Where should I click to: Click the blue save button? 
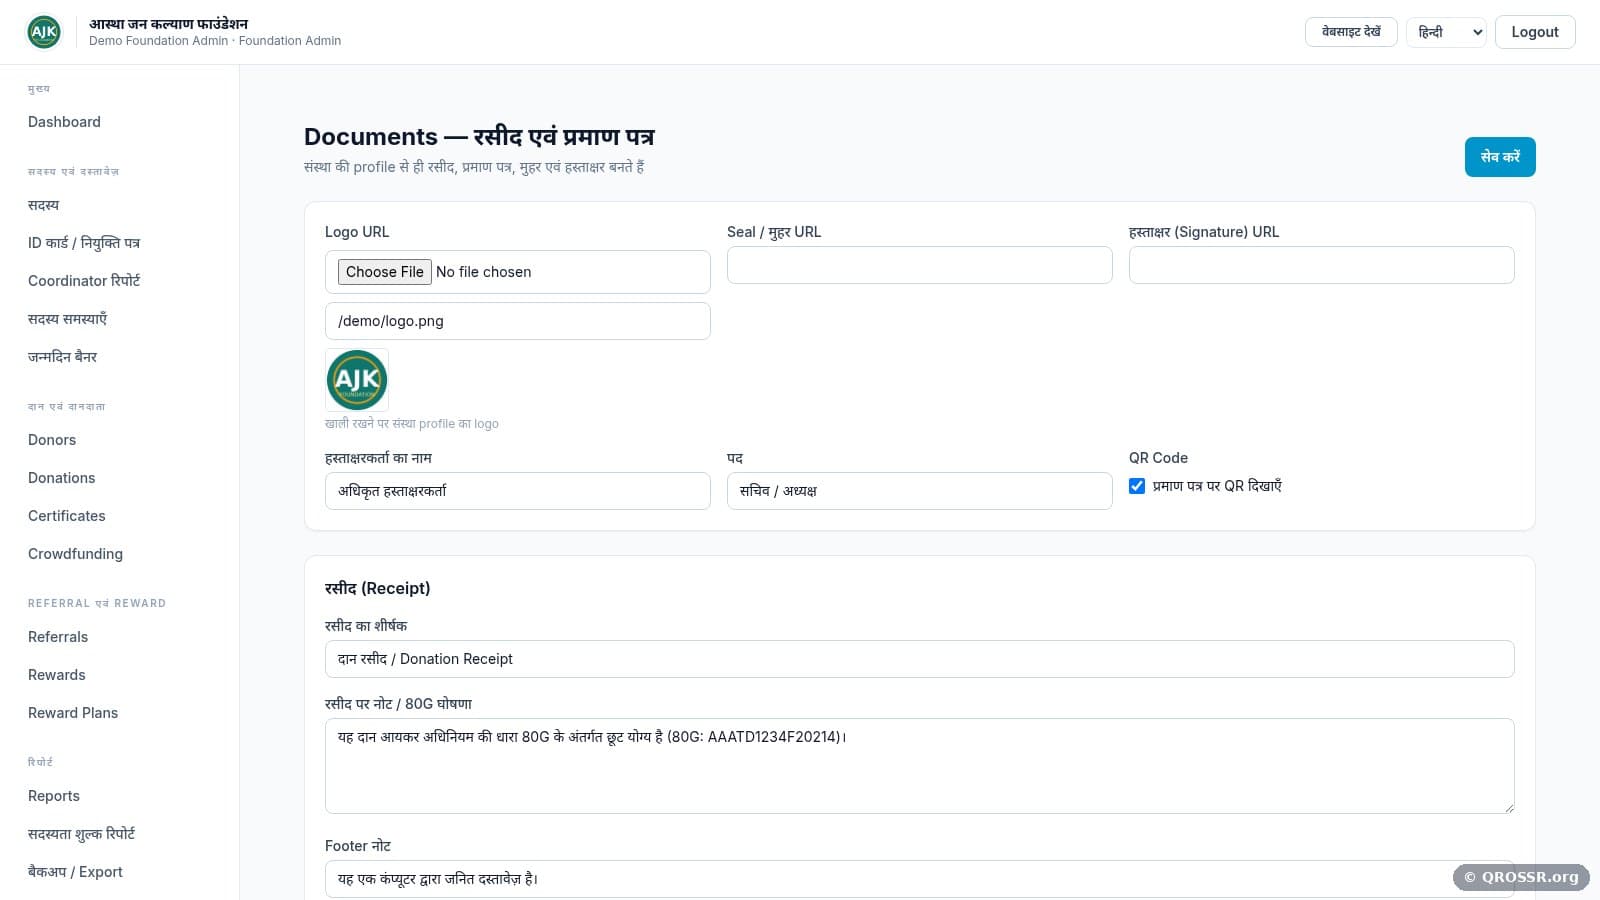1500,157
